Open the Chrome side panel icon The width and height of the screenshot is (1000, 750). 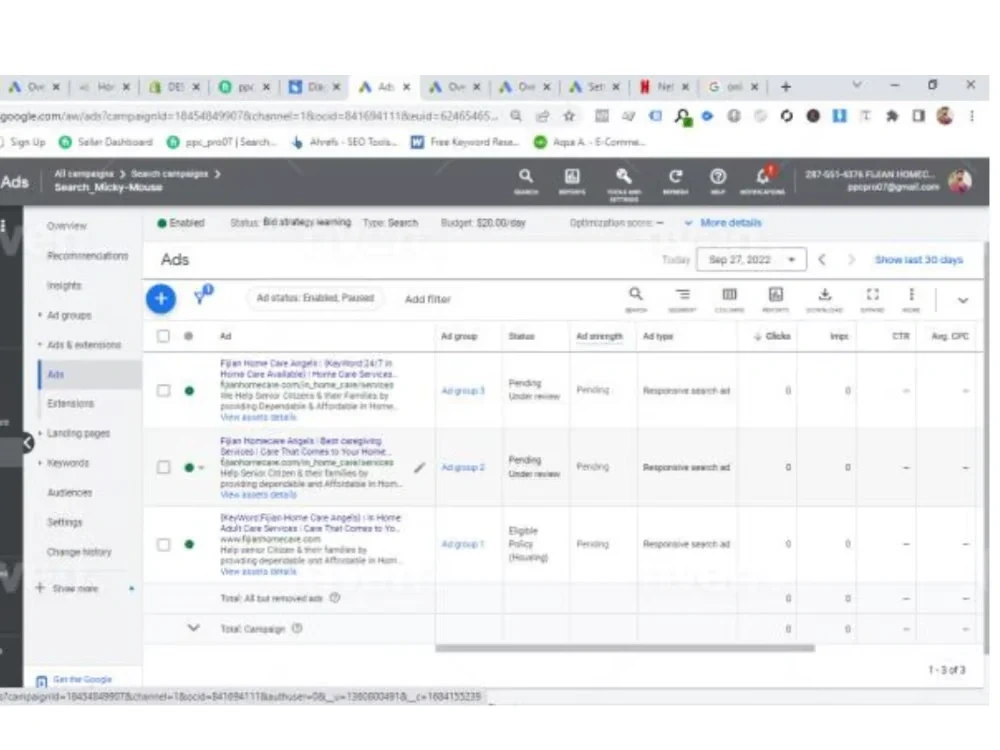pos(918,116)
